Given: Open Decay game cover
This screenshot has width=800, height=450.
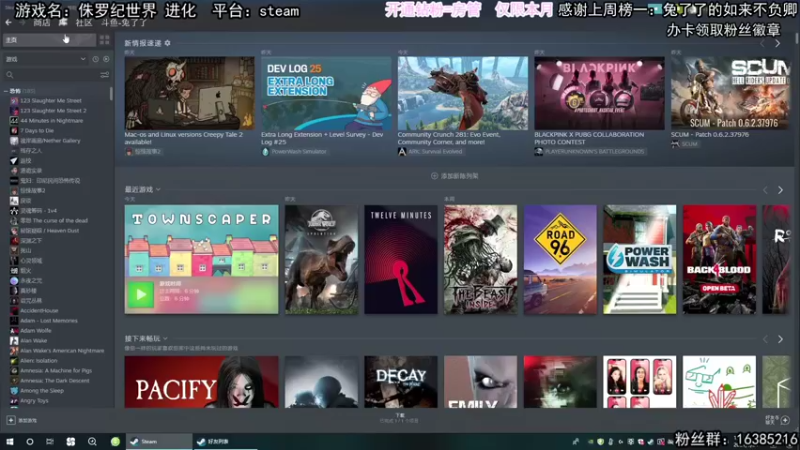Looking at the screenshot, I should point(401,382).
